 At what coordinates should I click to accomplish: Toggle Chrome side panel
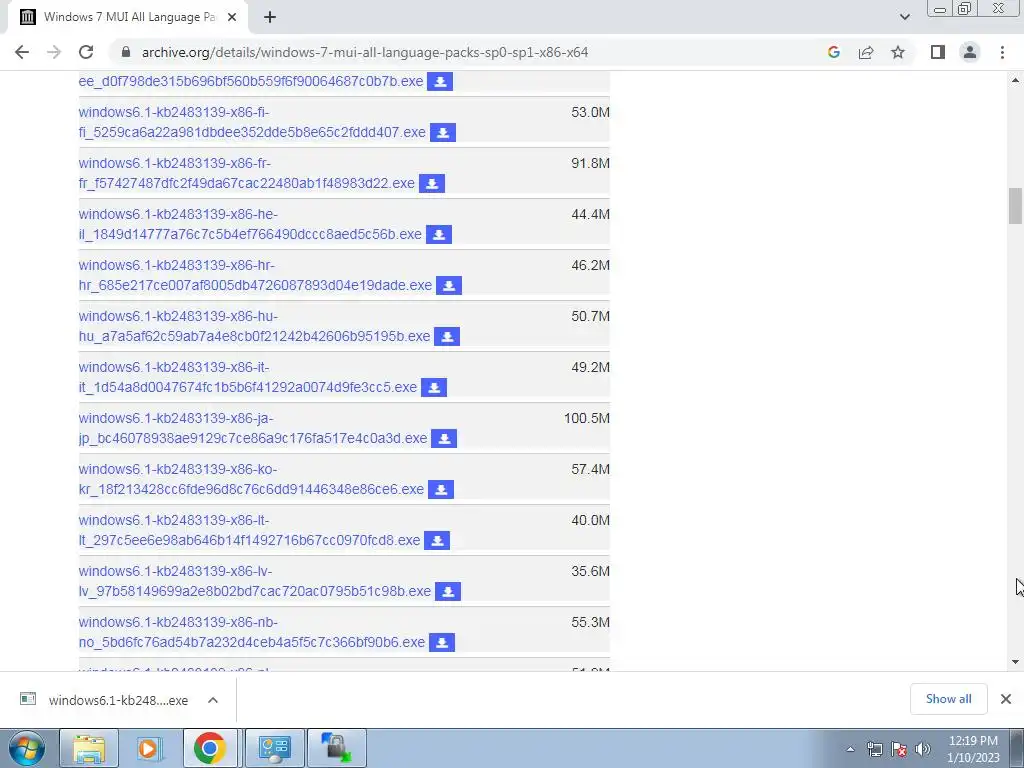click(938, 52)
